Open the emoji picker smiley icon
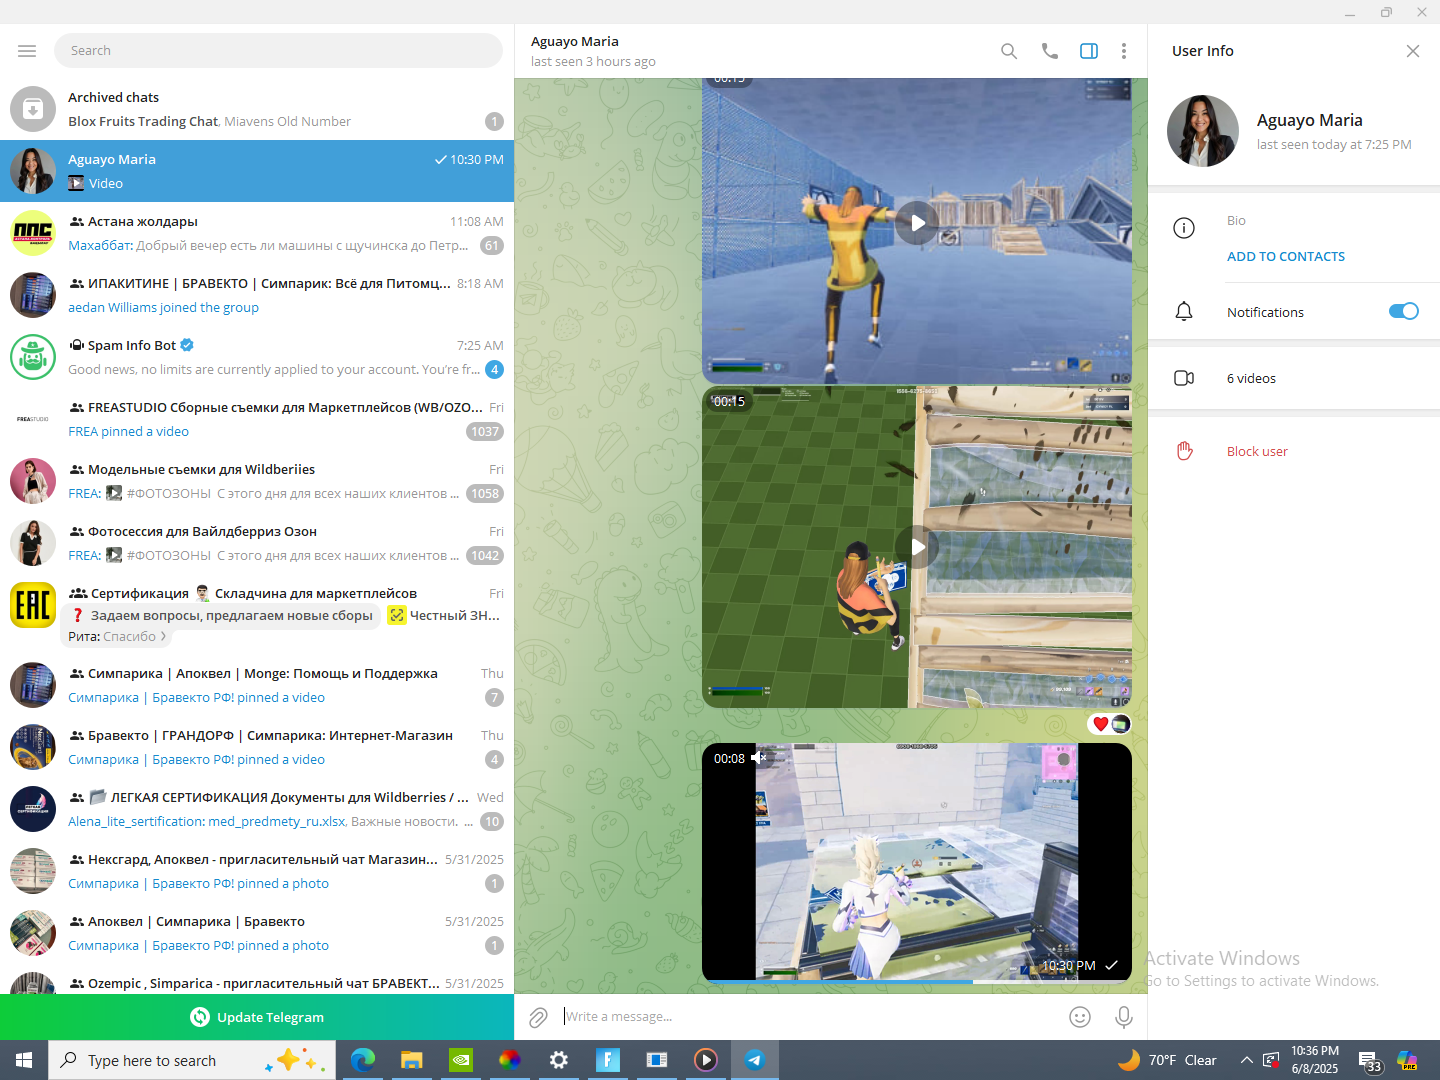The image size is (1440, 1080). (x=1080, y=1017)
